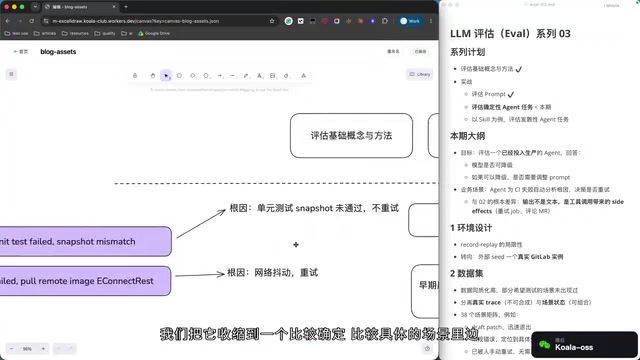Screen dimensions: 640x360
Task: Toggle the Excalidraw keep-tool-active lock
Action: pyautogui.click(x=135, y=76)
